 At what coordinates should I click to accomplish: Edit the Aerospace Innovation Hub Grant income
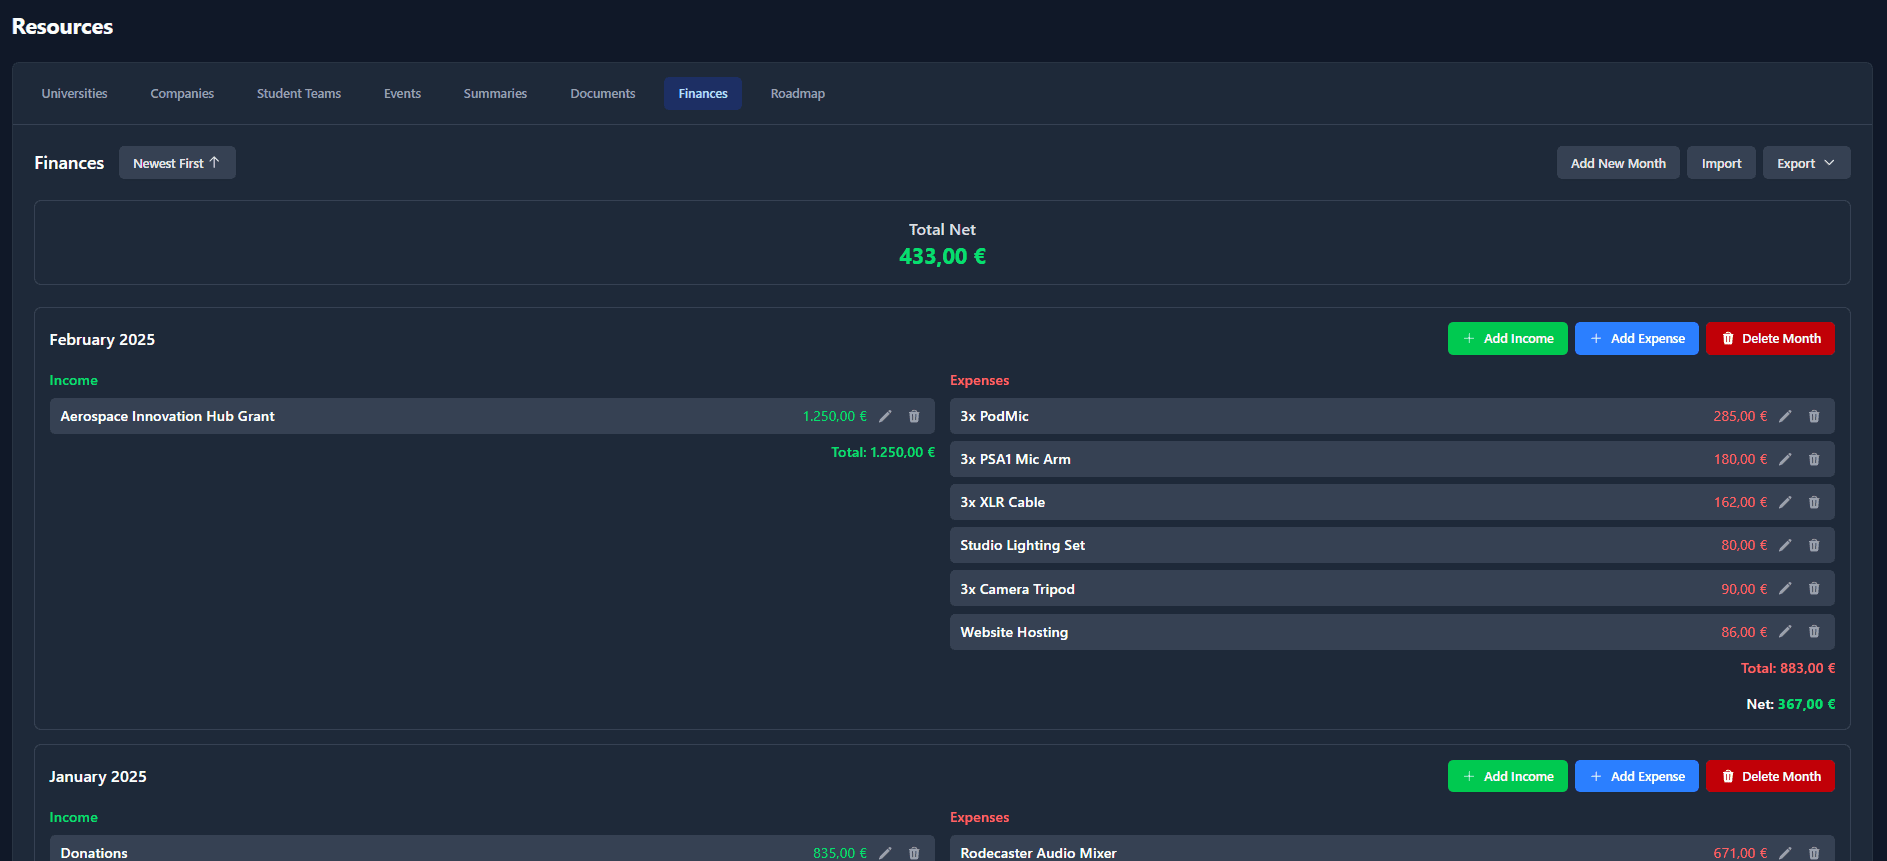pos(885,416)
